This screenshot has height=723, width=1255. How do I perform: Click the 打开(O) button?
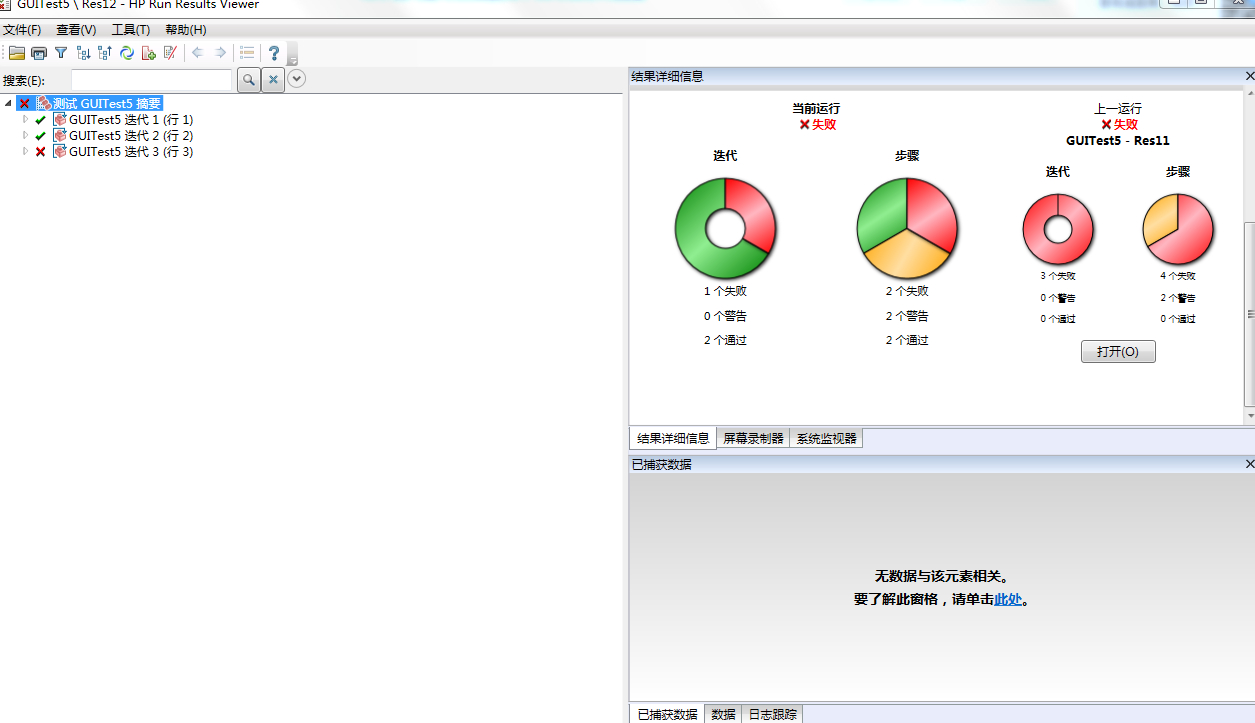(x=1118, y=351)
